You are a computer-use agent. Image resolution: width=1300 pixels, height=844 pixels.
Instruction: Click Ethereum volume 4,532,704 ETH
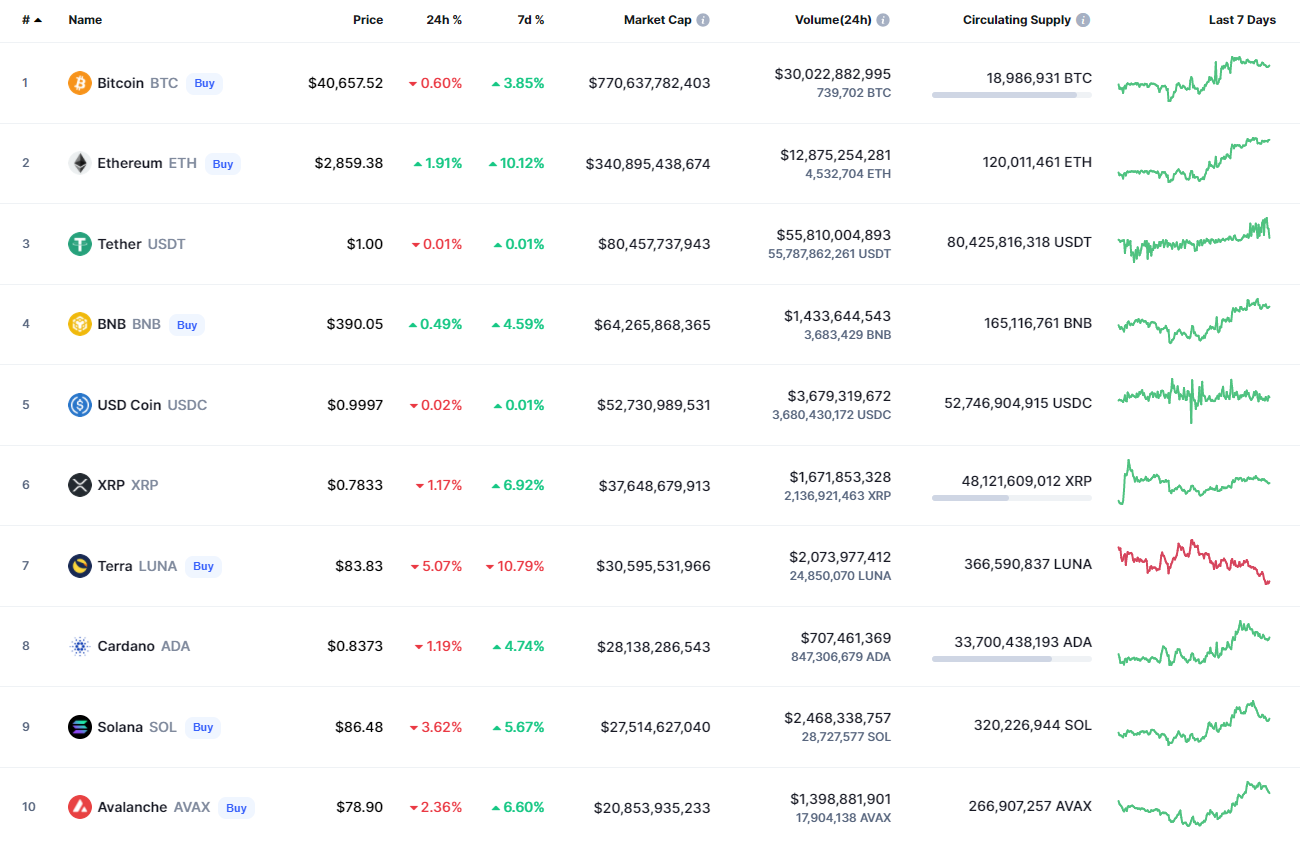tap(848, 174)
